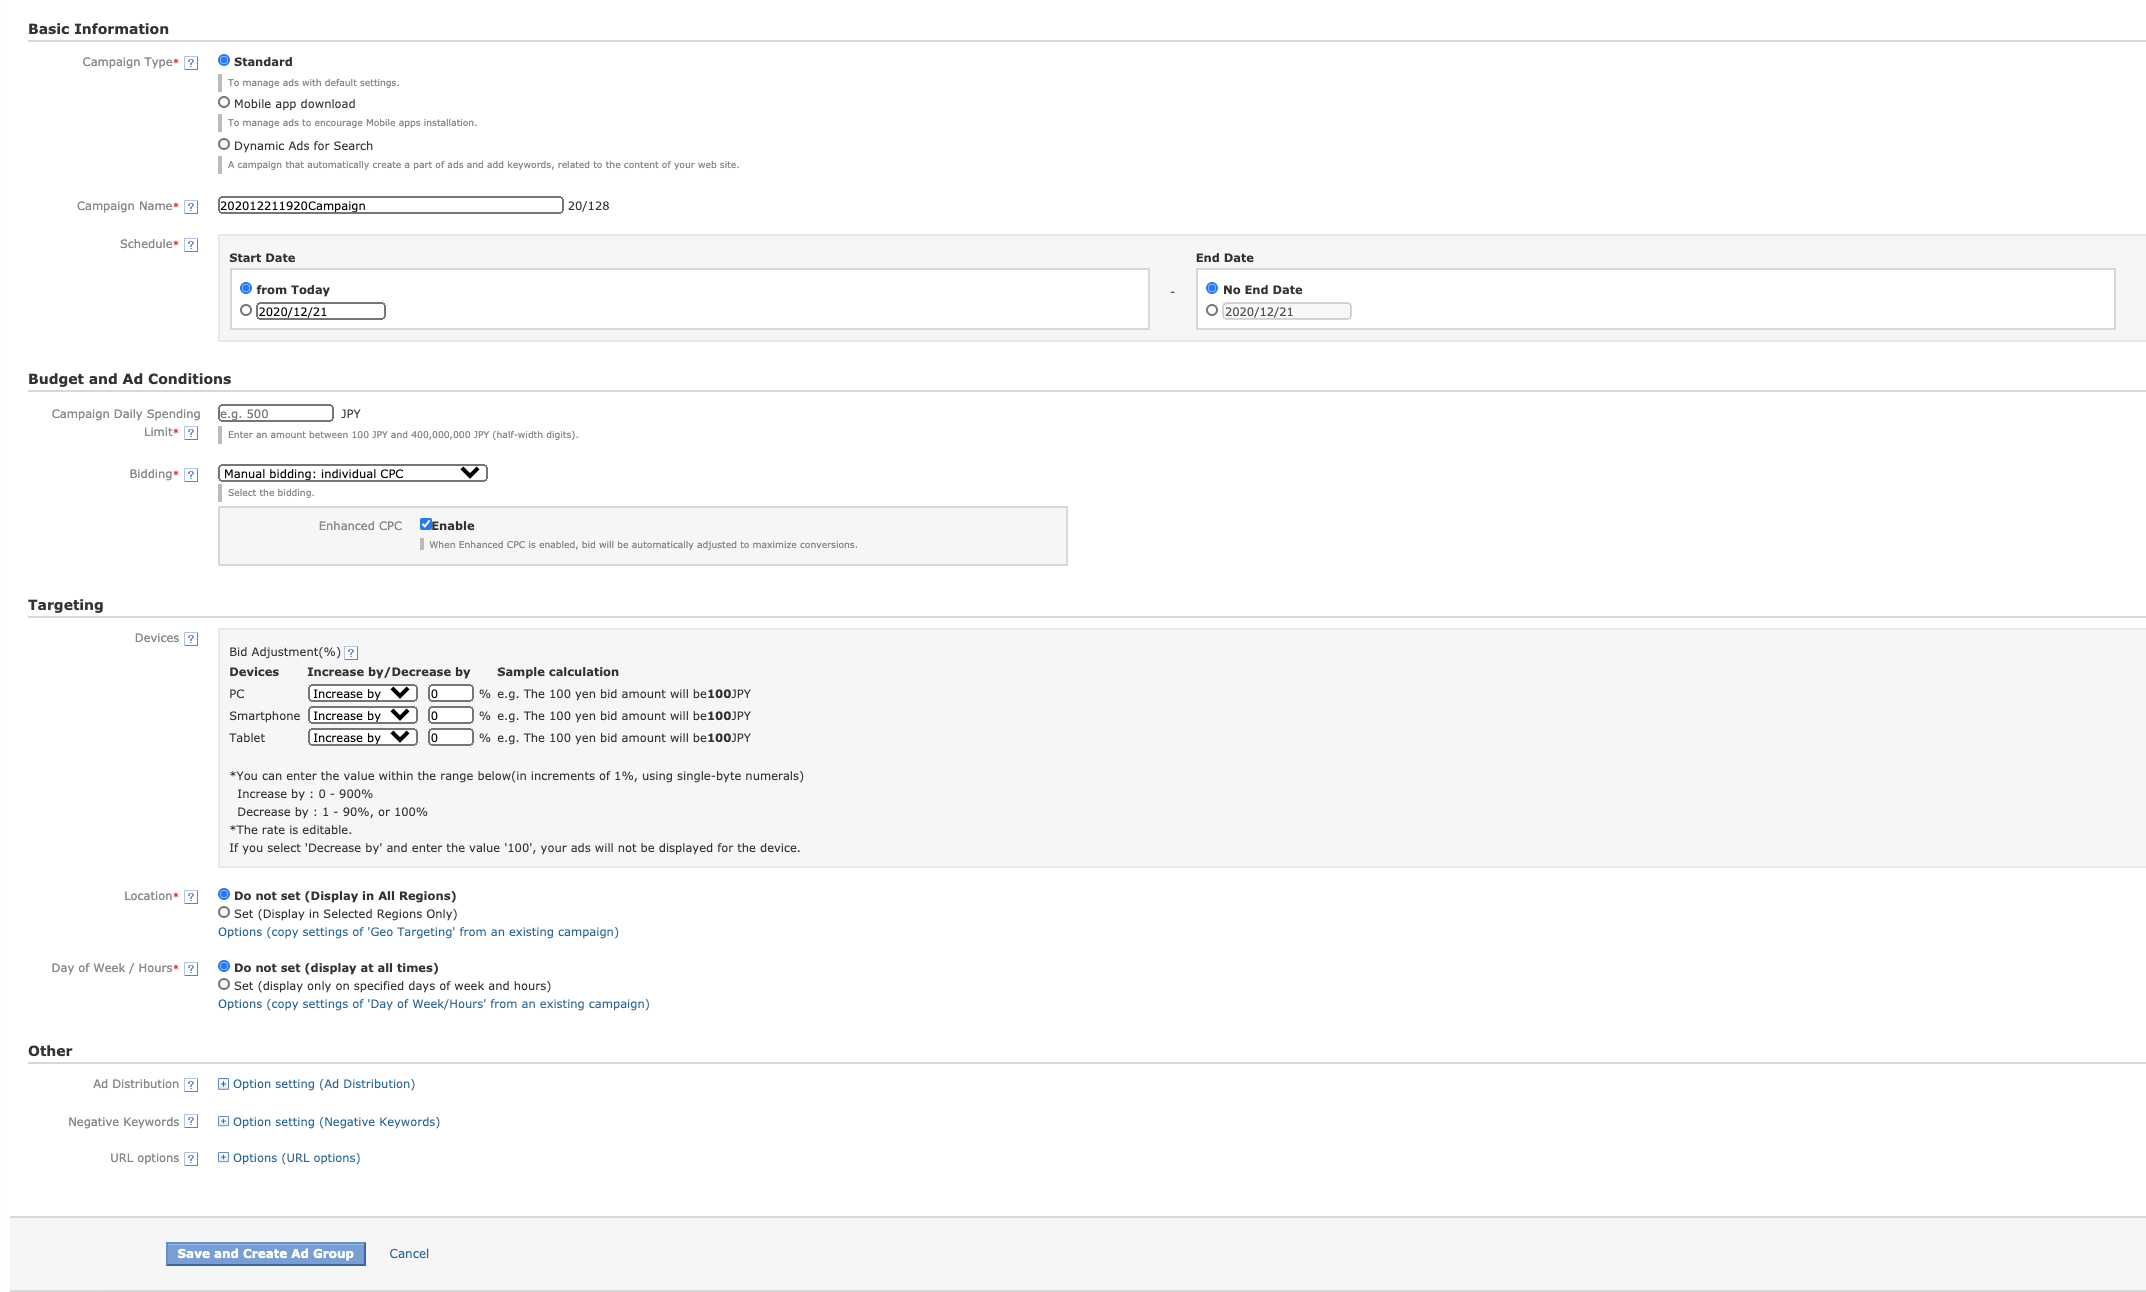Expand Smartphone bid adjustment increase/decrease dropdown
This screenshot has height=1292, width=2146.
pyautogui.click(x=362, y=716)
